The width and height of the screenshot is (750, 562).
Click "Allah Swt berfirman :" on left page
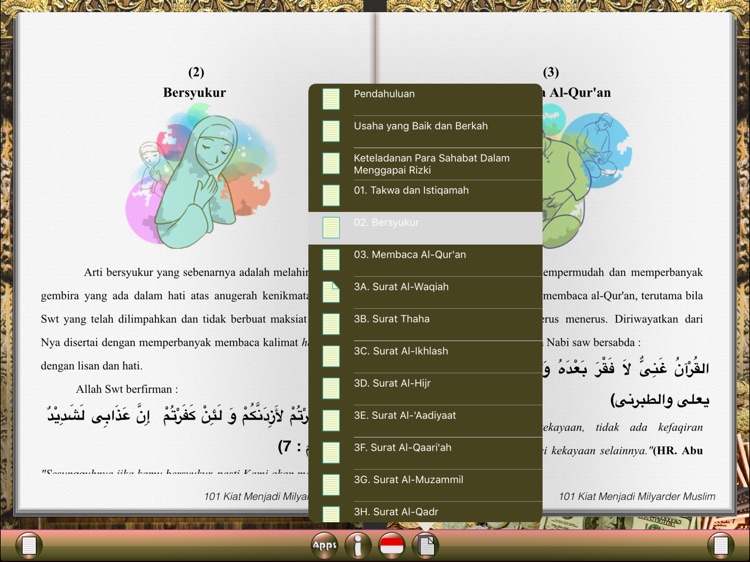(x=127, y=389)
